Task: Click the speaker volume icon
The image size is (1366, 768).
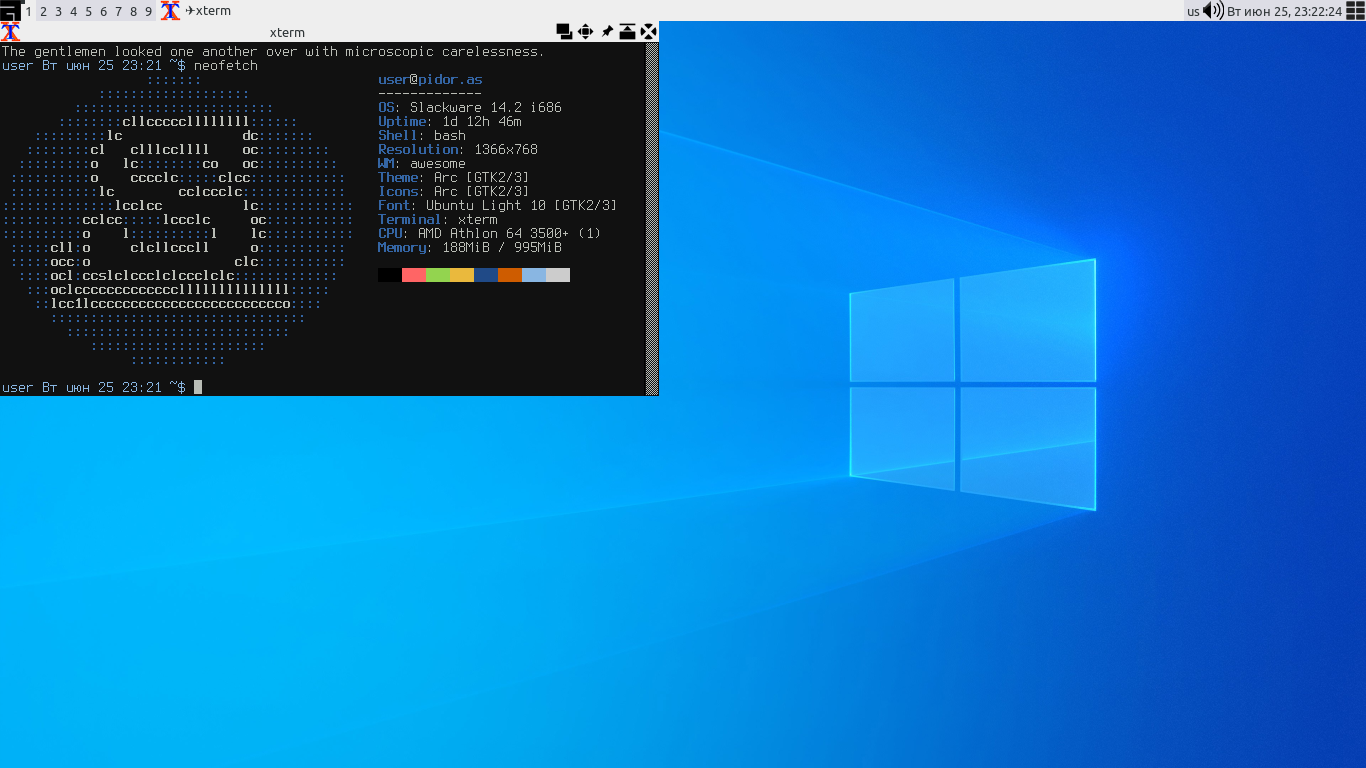Action: tap(1213, 11)
